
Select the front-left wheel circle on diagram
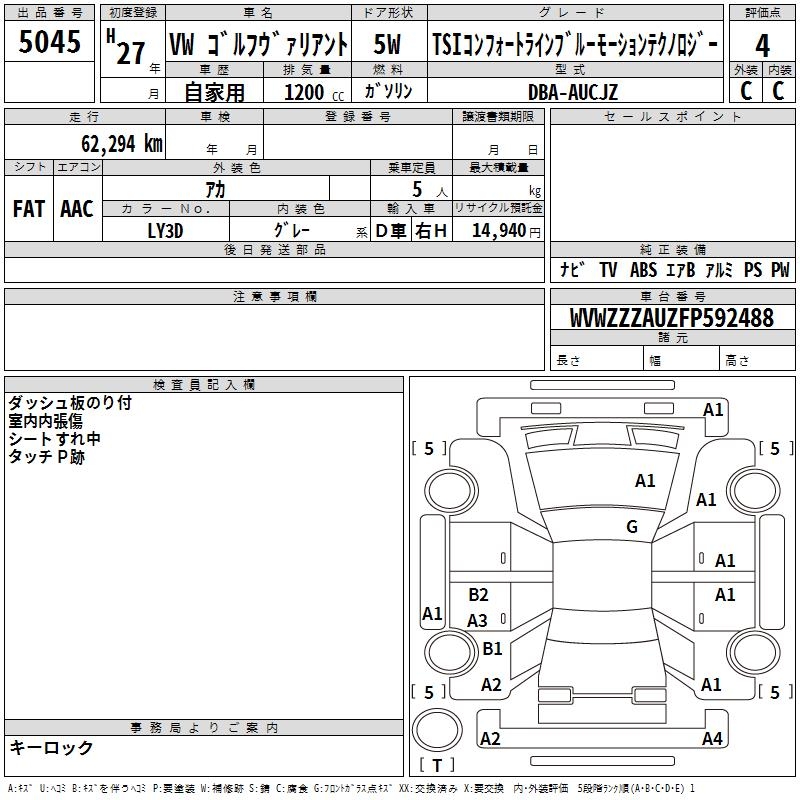[x=450, y=491]
